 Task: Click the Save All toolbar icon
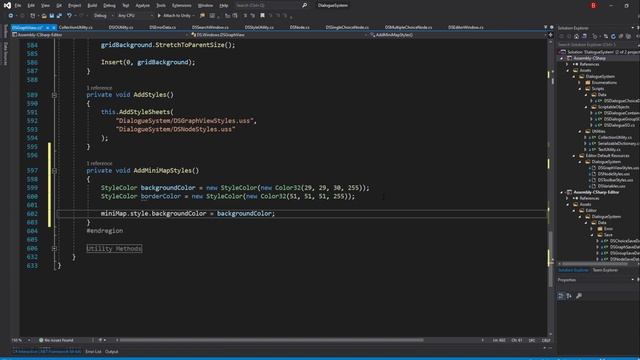coord(59,16)
